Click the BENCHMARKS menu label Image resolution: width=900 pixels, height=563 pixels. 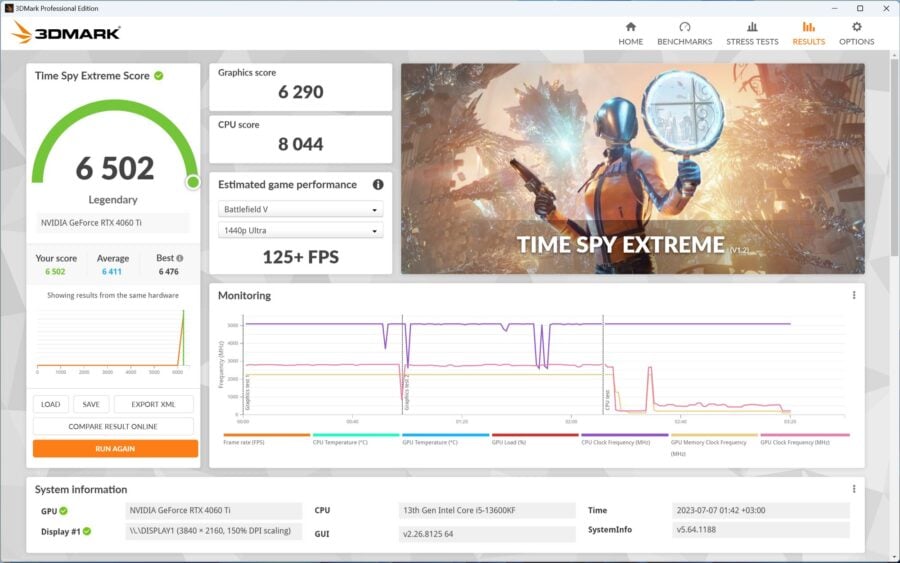tap(684, 42)
